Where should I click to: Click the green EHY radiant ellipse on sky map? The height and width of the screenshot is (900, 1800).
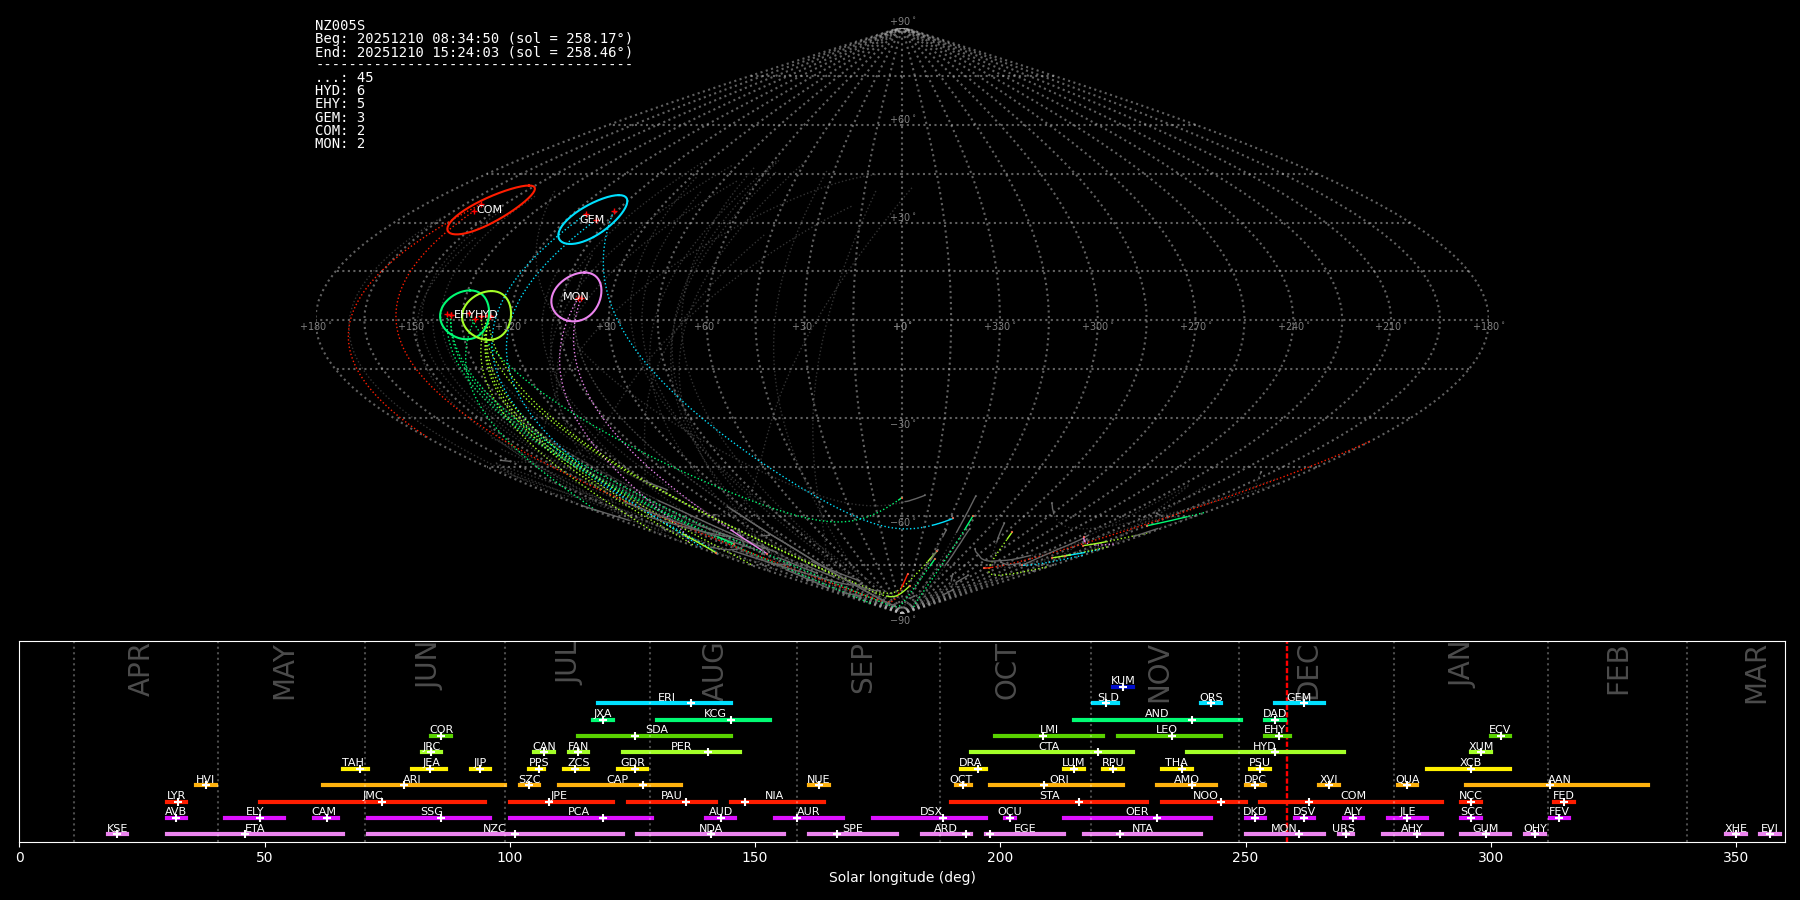(465, 315)
